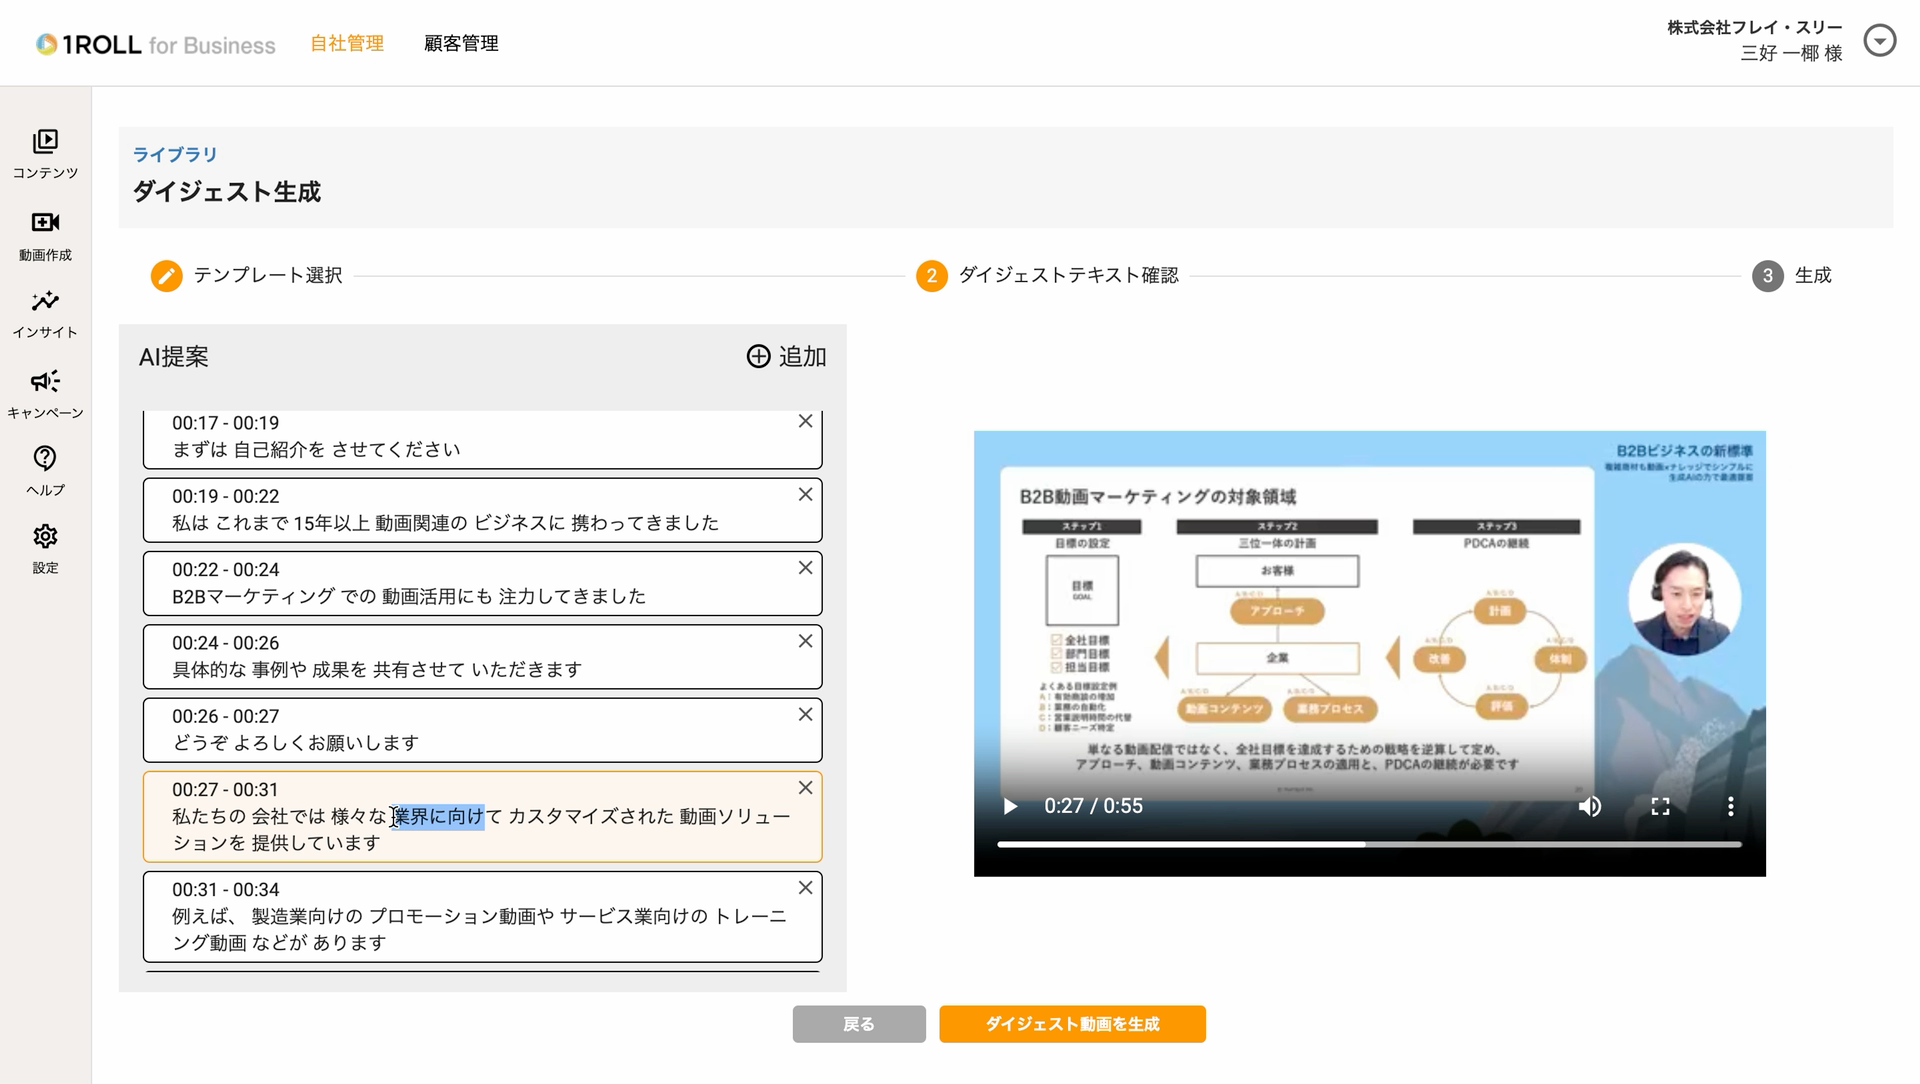Seek on the video progress bar
The image size is (1920, 1084).
click(1368, 845)
